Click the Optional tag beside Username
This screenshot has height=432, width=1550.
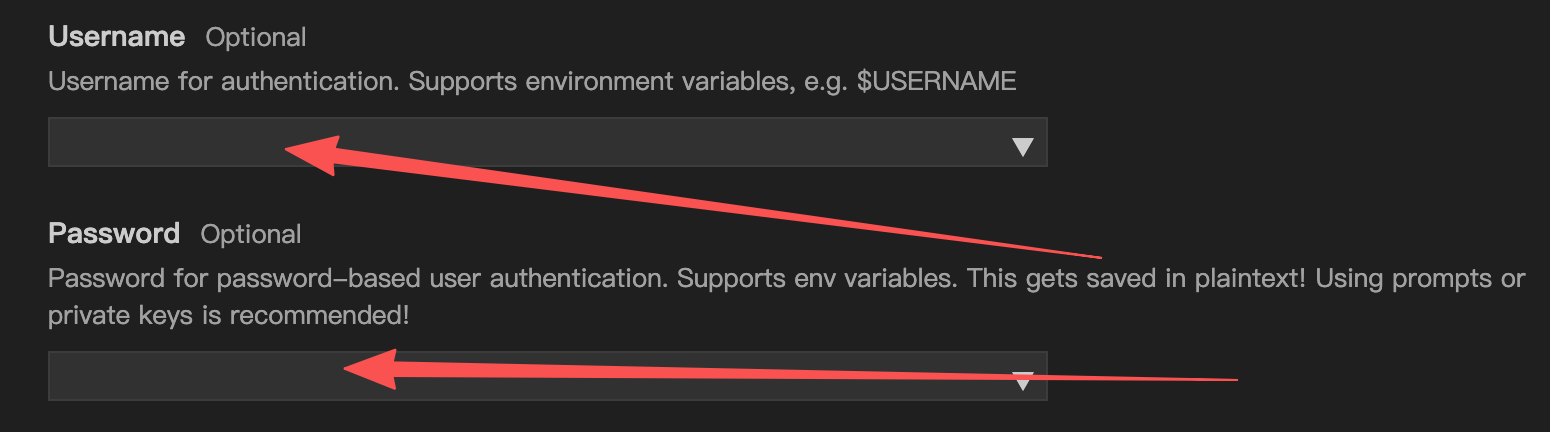[256, 38]
